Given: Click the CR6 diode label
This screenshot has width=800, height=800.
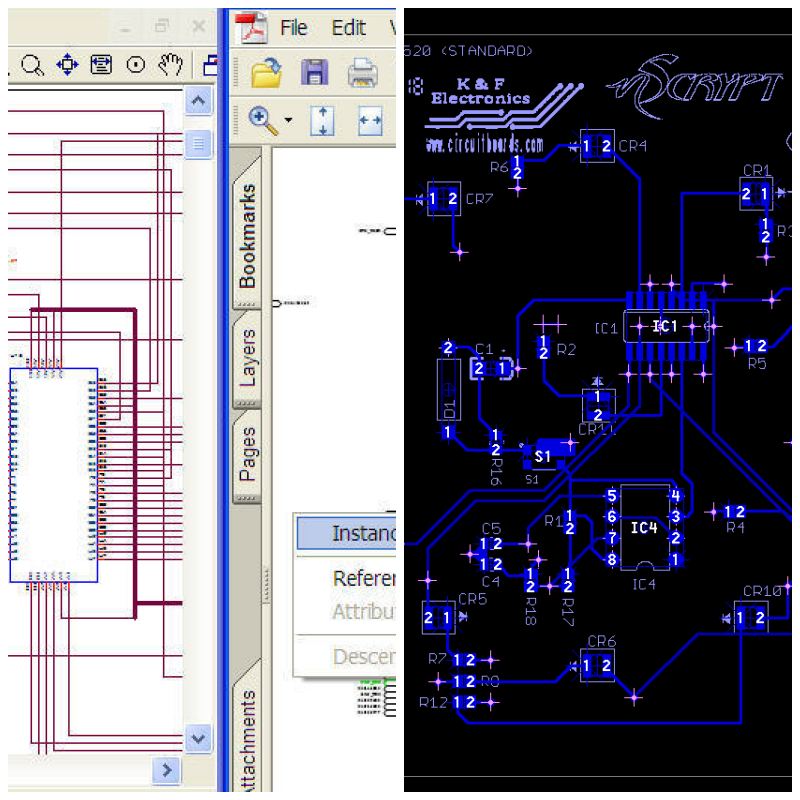Looking at the screenshot, I should coord(602,641).
